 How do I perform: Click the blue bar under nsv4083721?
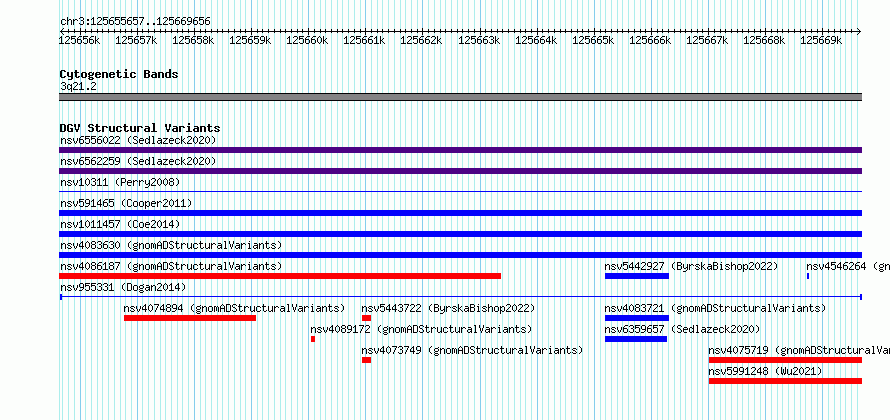pyautogui.click(x=637, y=318)
